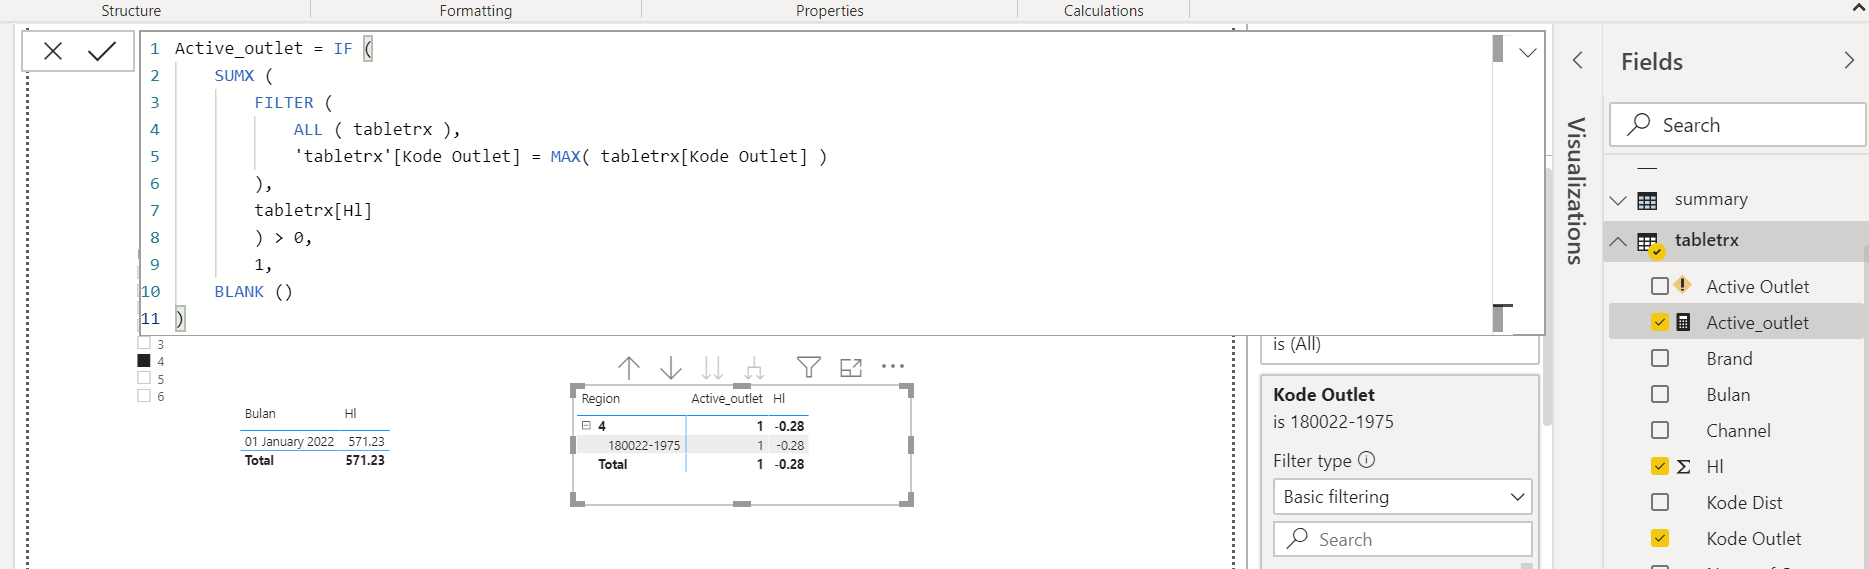
Task: Click the Visualizations pane label
Action: point(1576,191)
